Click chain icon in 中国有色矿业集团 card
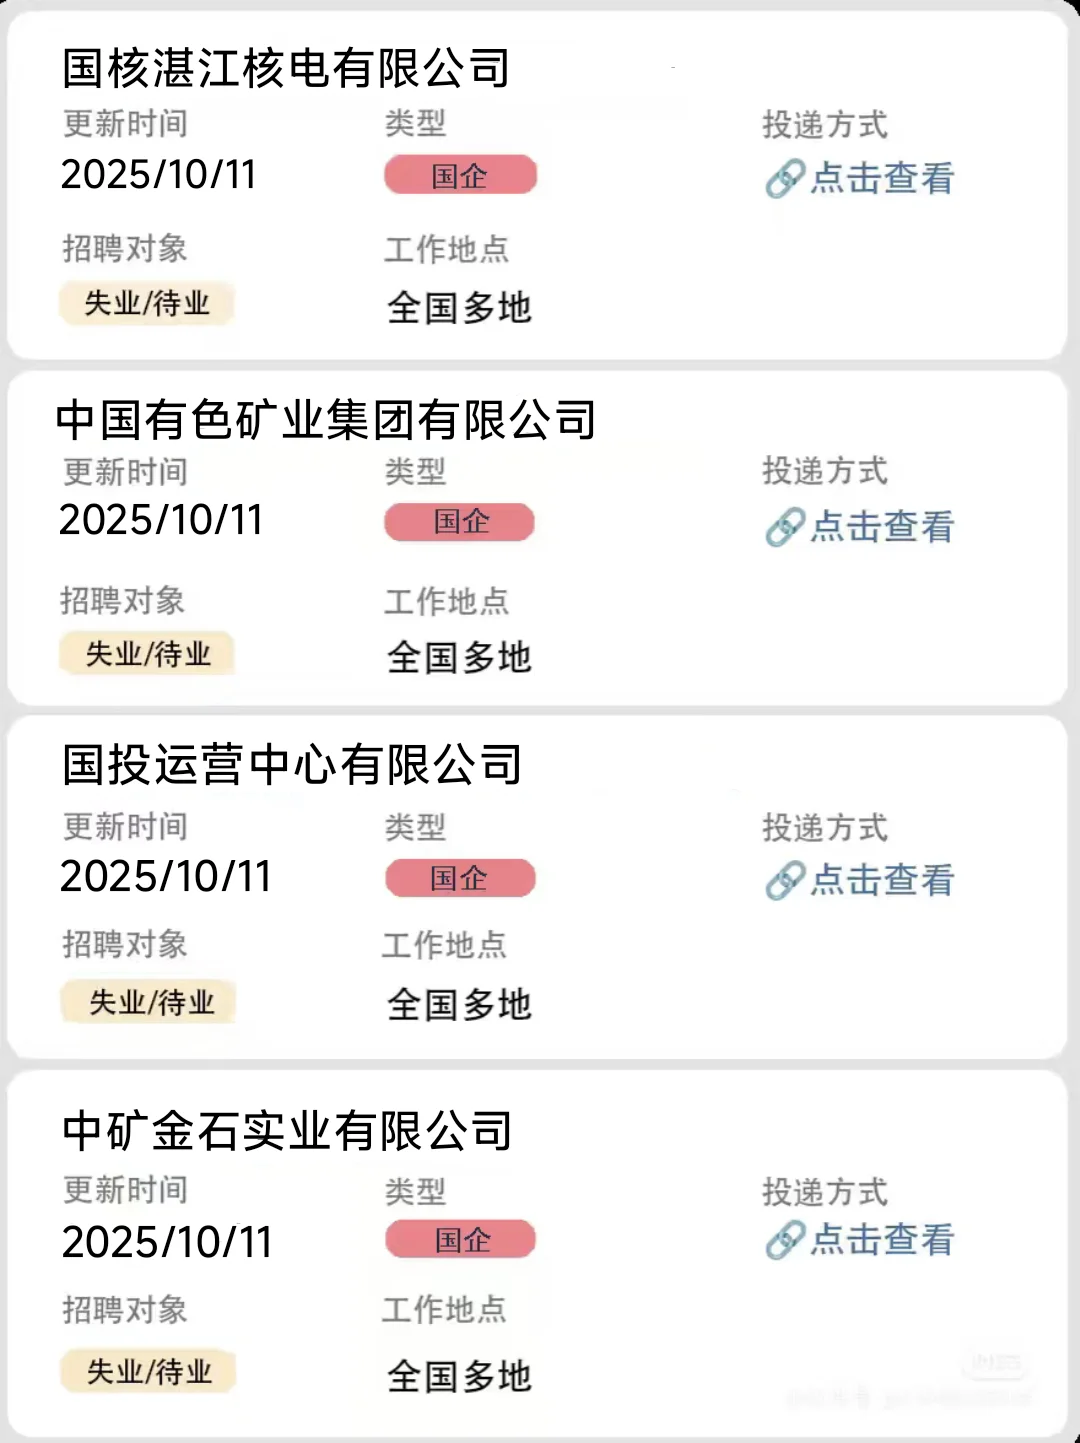Image resolution: width=1080 pixels, height=1443 pixels. 785,527
